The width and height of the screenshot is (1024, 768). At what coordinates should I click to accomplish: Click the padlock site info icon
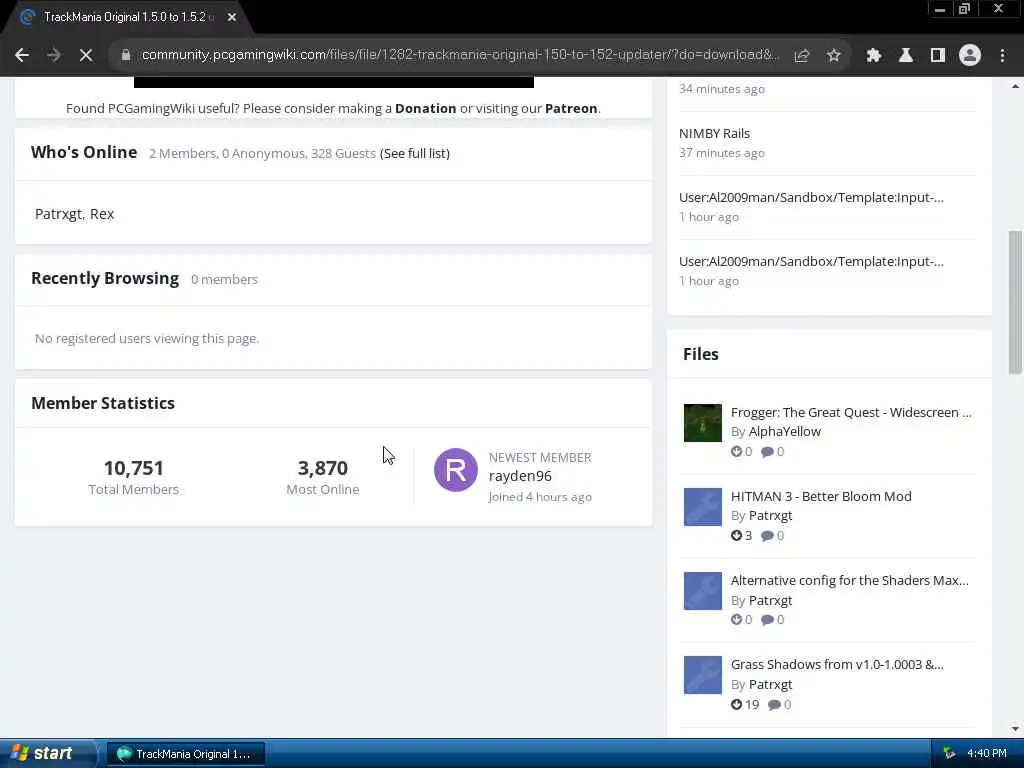(126, 56)
